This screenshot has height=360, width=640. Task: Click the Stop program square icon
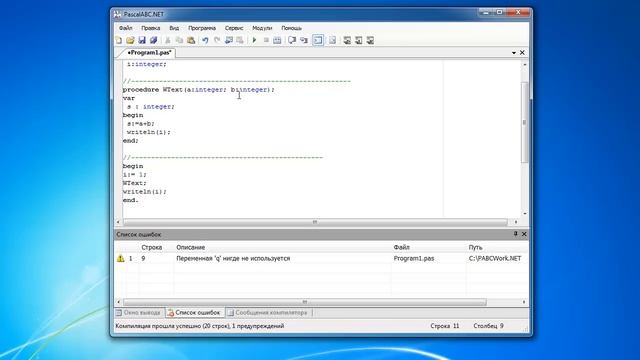click(x=266, y=40)
